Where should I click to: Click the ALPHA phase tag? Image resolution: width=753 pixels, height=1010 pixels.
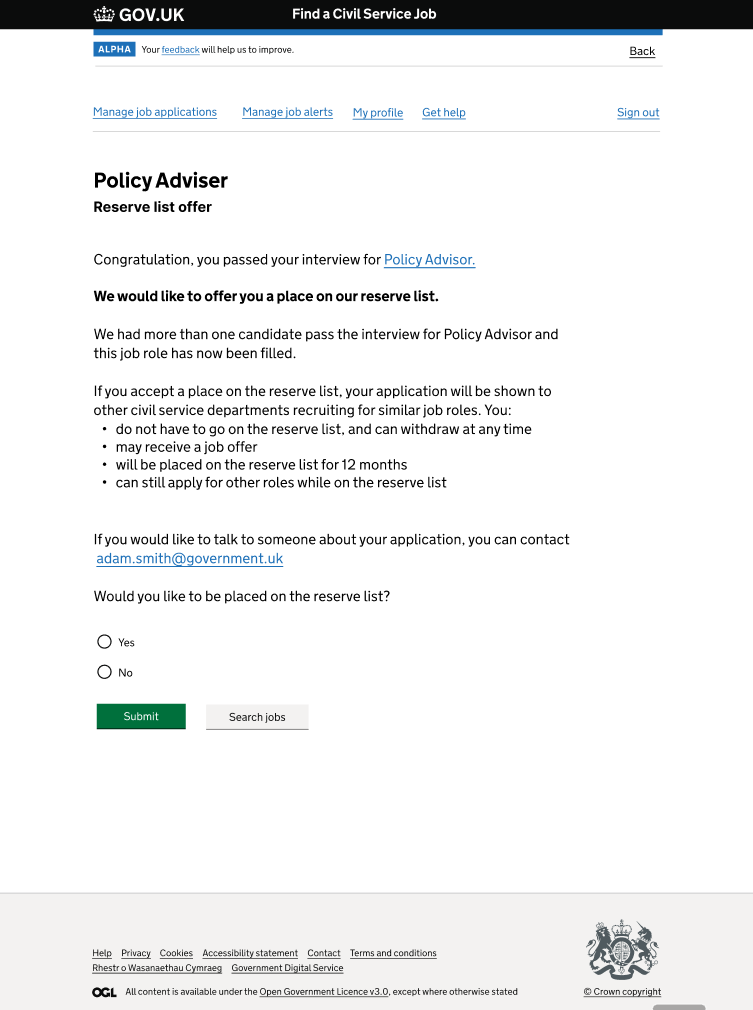coord(115,49)
